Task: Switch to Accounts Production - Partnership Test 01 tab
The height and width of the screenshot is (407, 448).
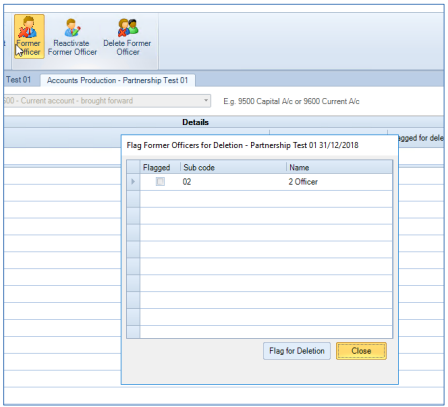Action: click(117, 80)
